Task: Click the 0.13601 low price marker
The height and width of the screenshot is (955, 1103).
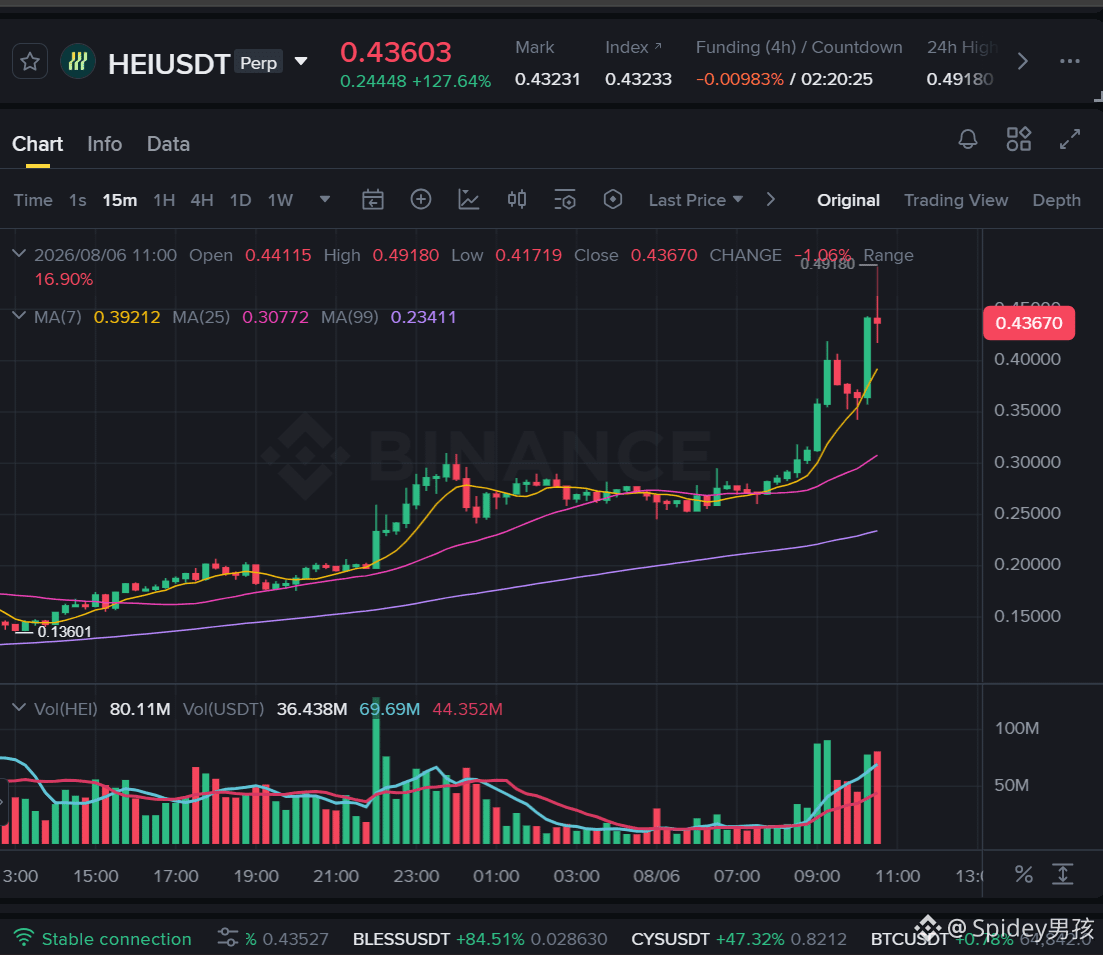Action: [x=64, y=632]
